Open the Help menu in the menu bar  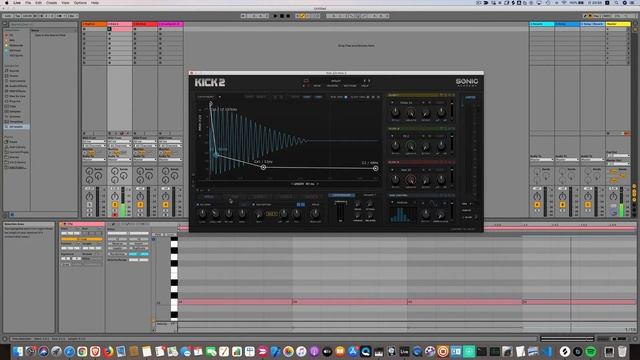95,3
